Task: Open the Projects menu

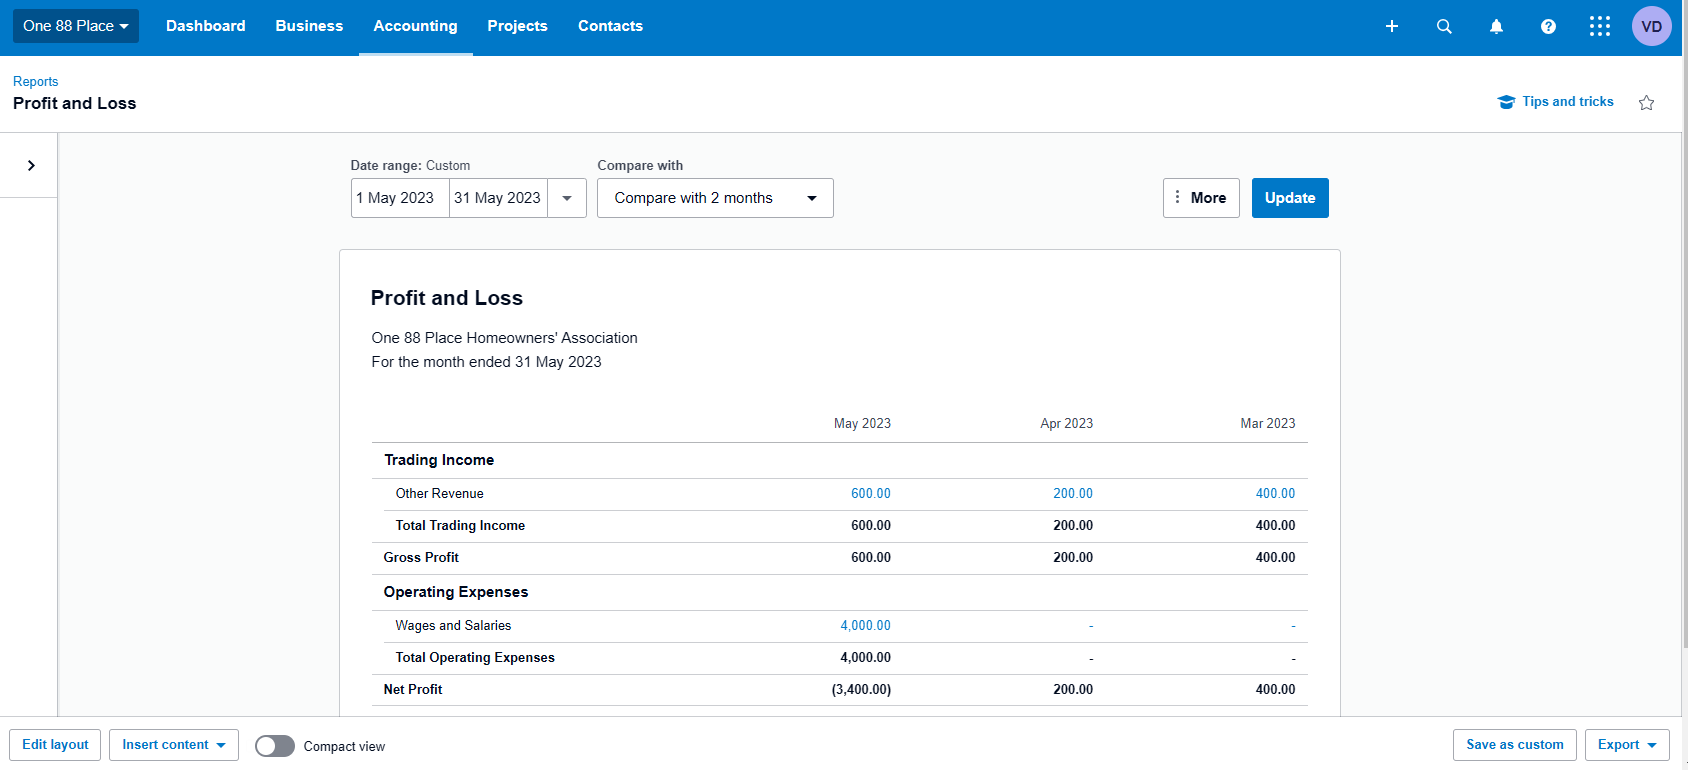Action: pos(517,26)
